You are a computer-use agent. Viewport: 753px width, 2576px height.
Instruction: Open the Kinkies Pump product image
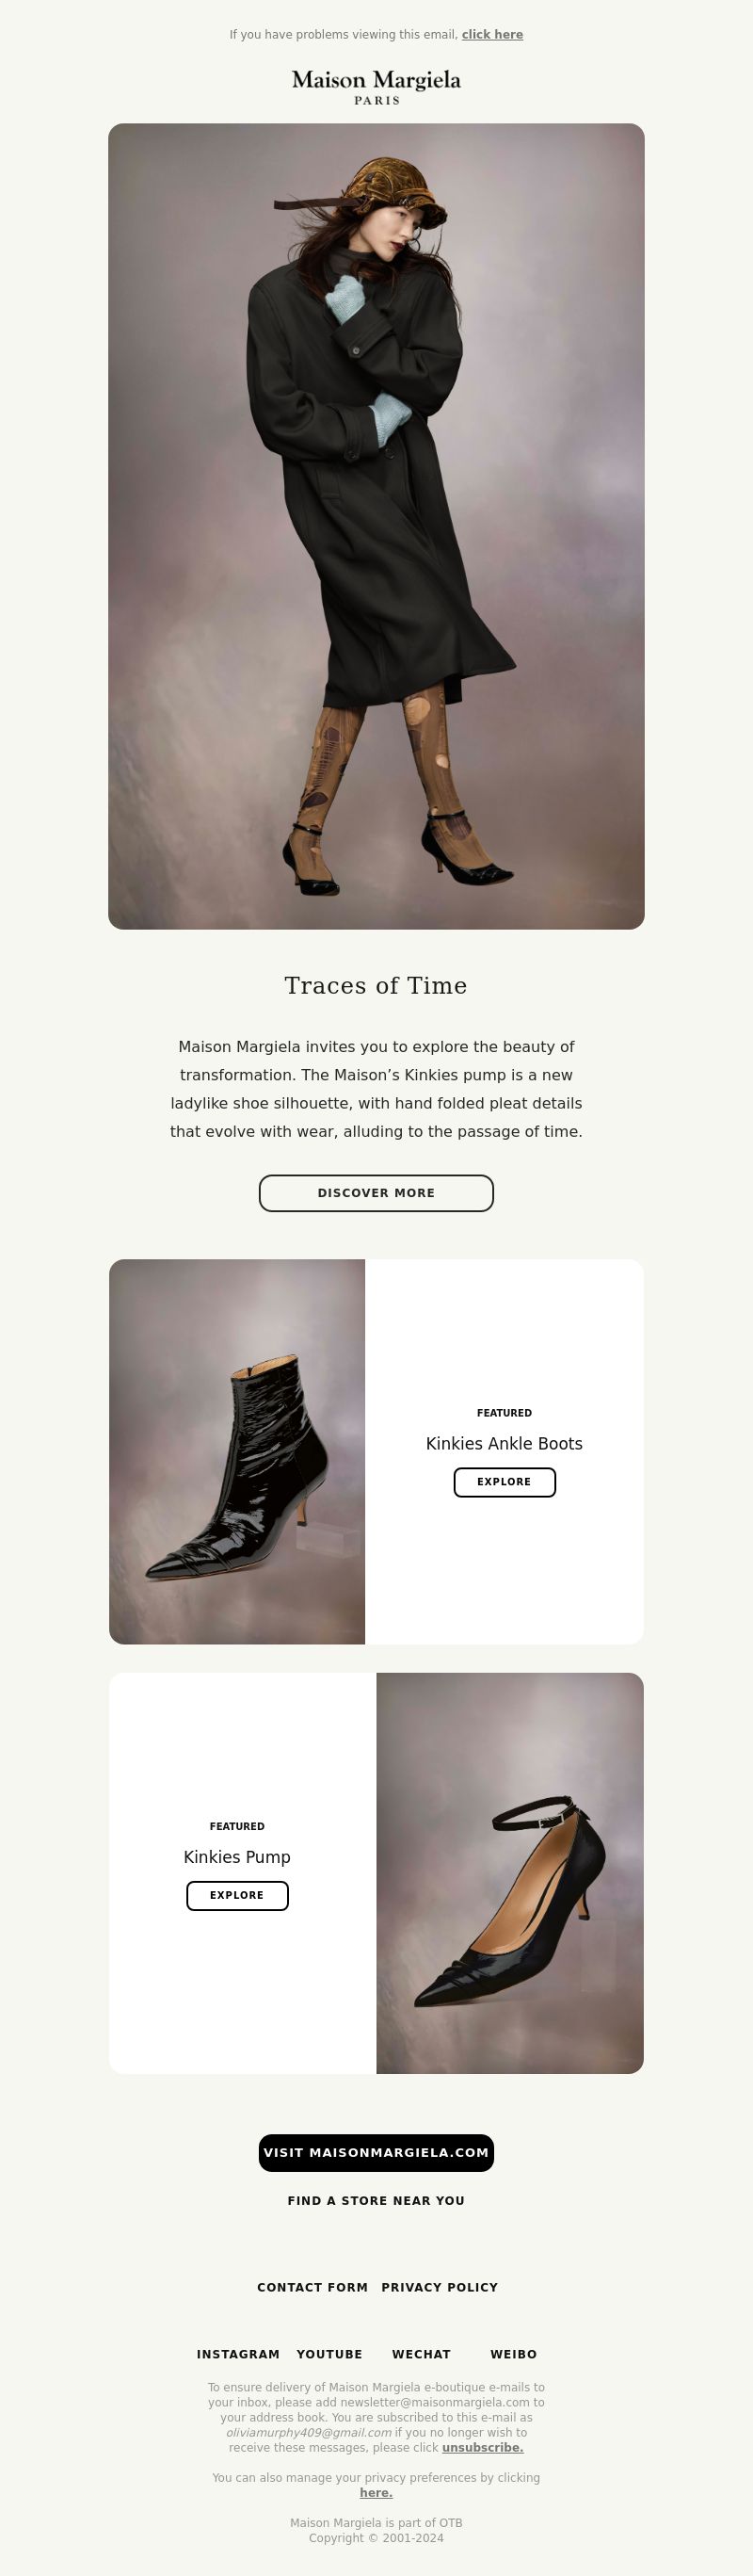pyautogui.click(x=510, y=1873)
